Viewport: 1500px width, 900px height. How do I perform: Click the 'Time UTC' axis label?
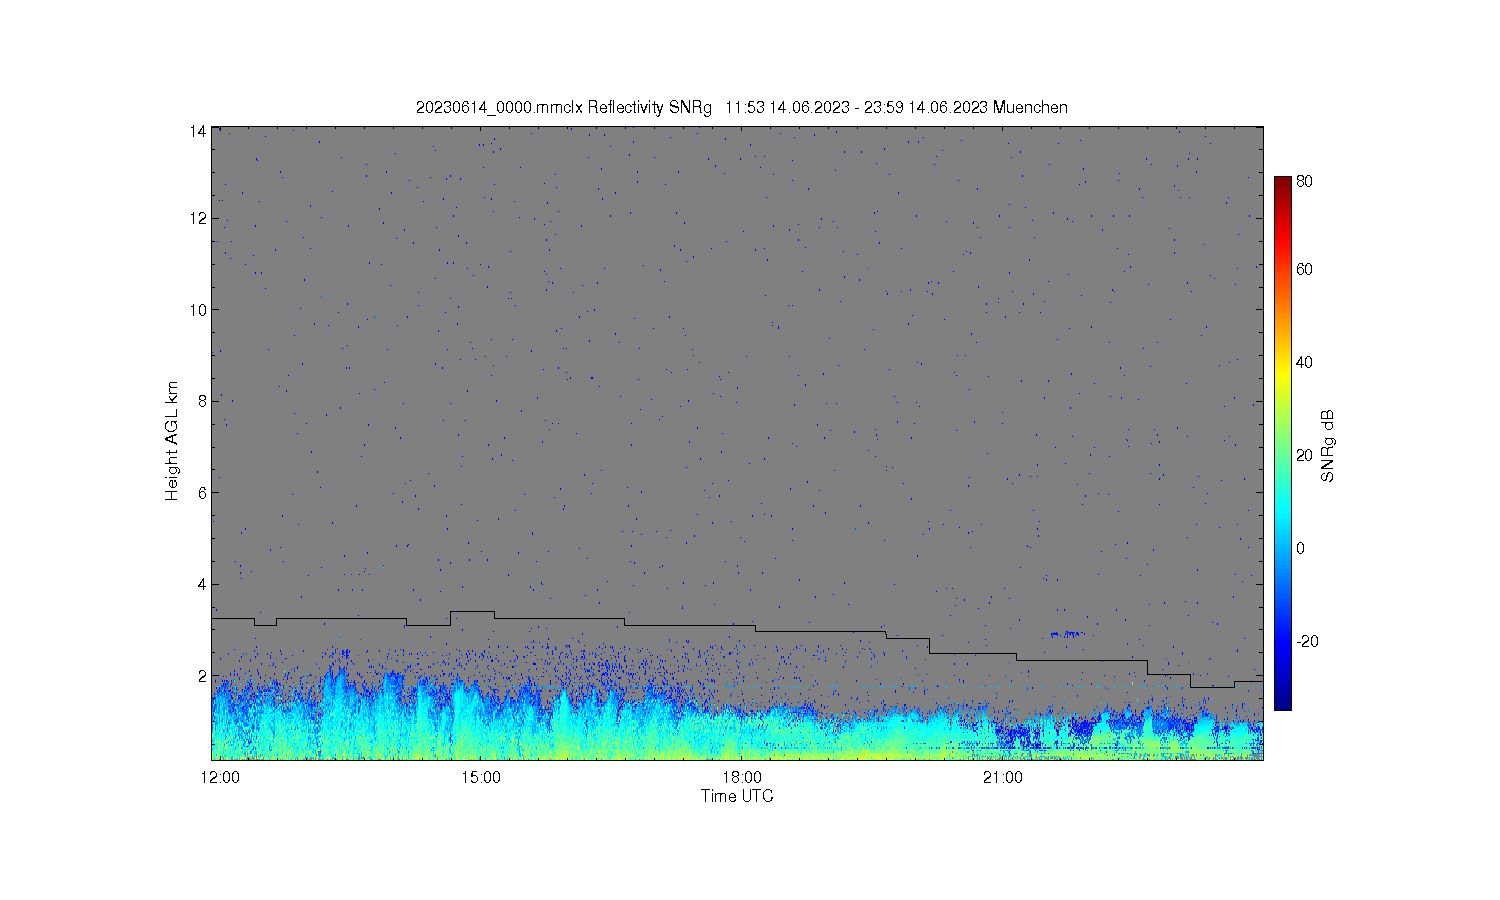tap(737, 796)
